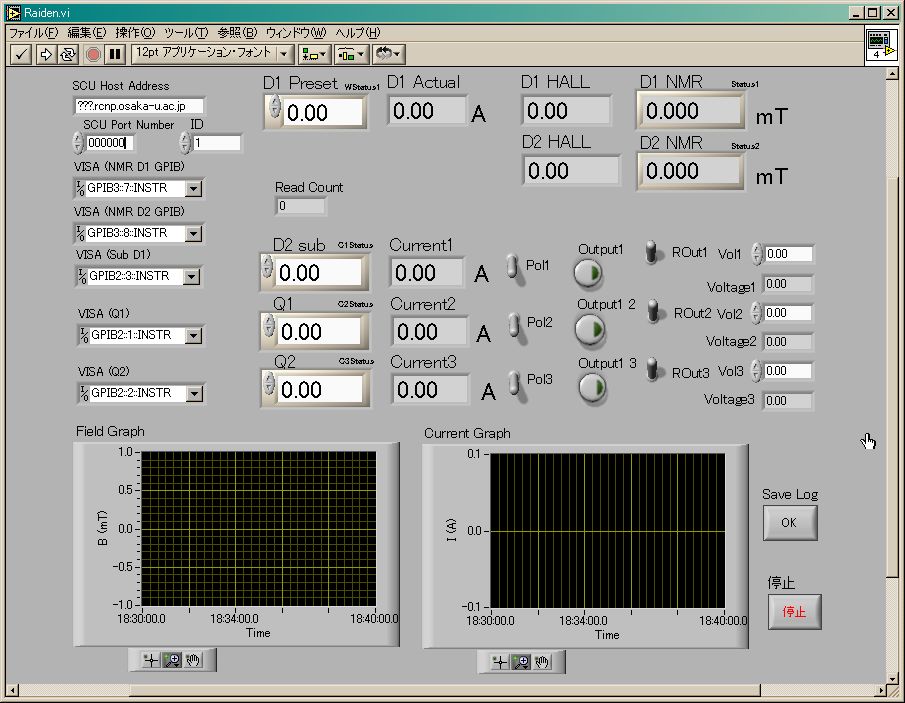The image size is (905, 703).
Task: Toggle the Output1 round button
Action: (589, 273)
